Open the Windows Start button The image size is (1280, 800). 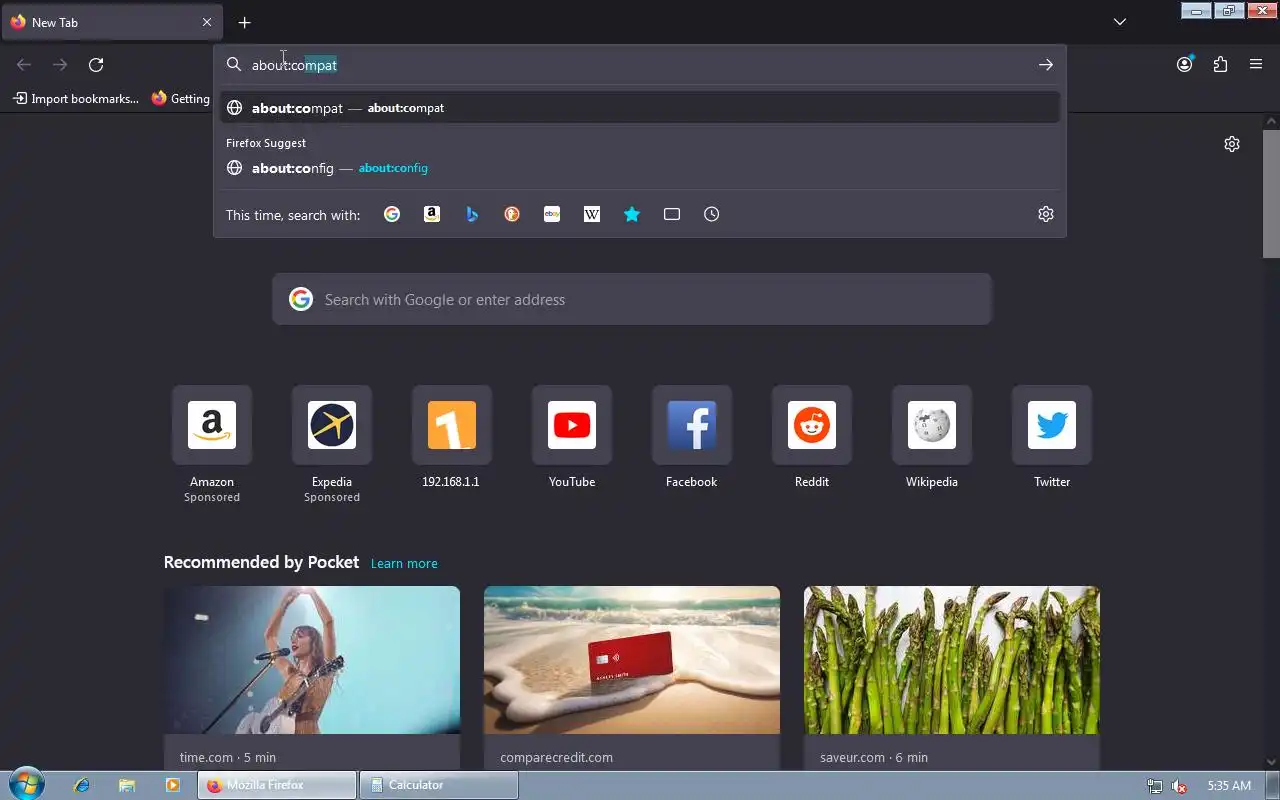coord(27,785)
